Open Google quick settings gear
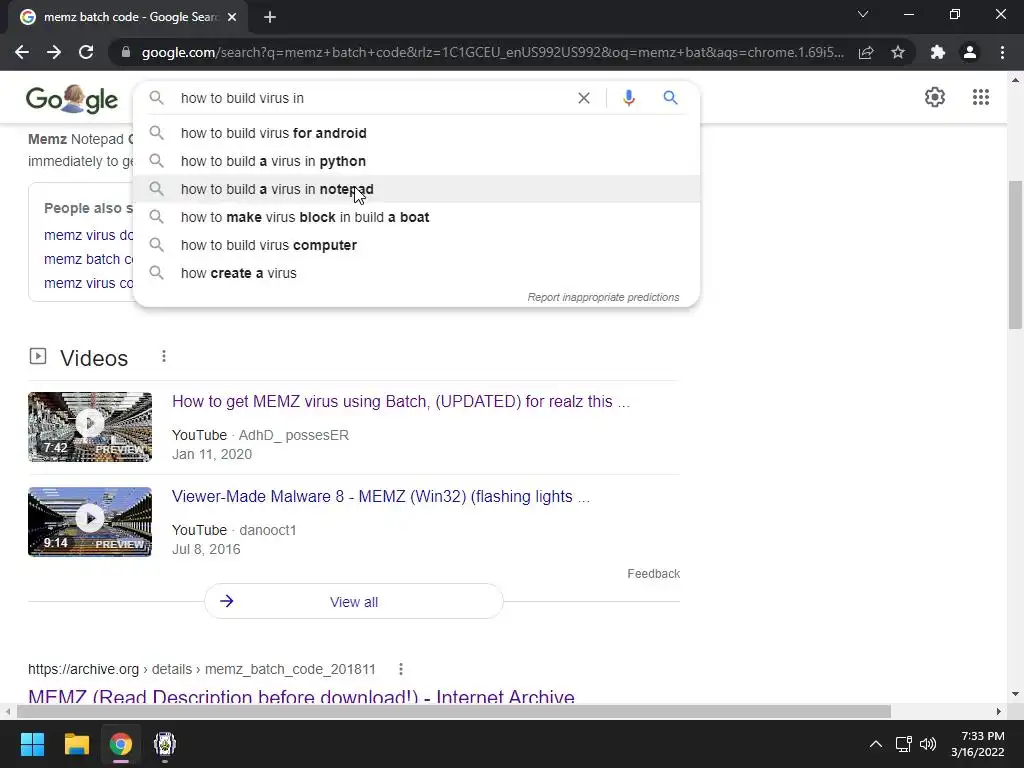This screenshot has width=1024, height=768. (x=935, y=97)
